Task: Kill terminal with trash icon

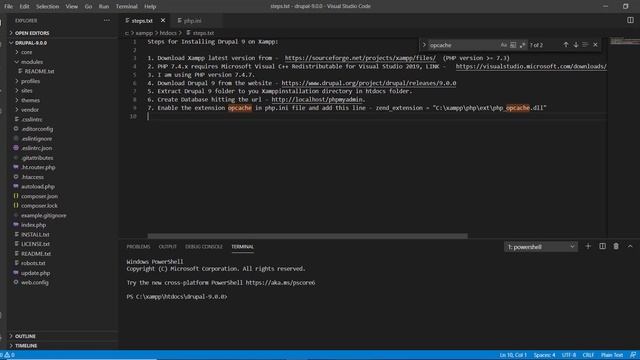Action: point(616,247)
